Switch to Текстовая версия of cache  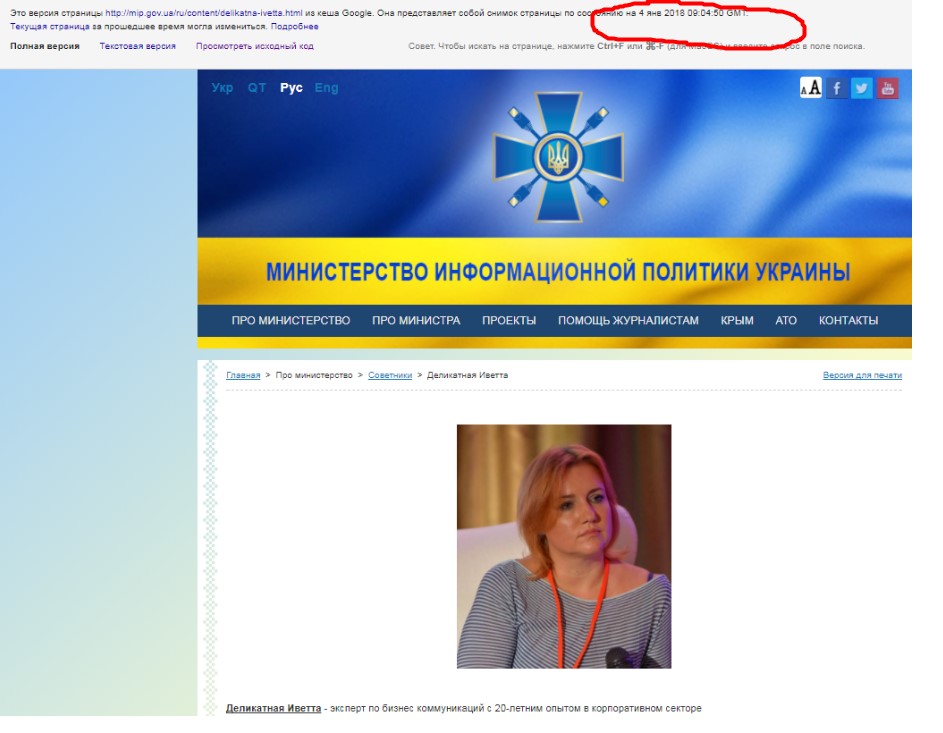point(137,46)
